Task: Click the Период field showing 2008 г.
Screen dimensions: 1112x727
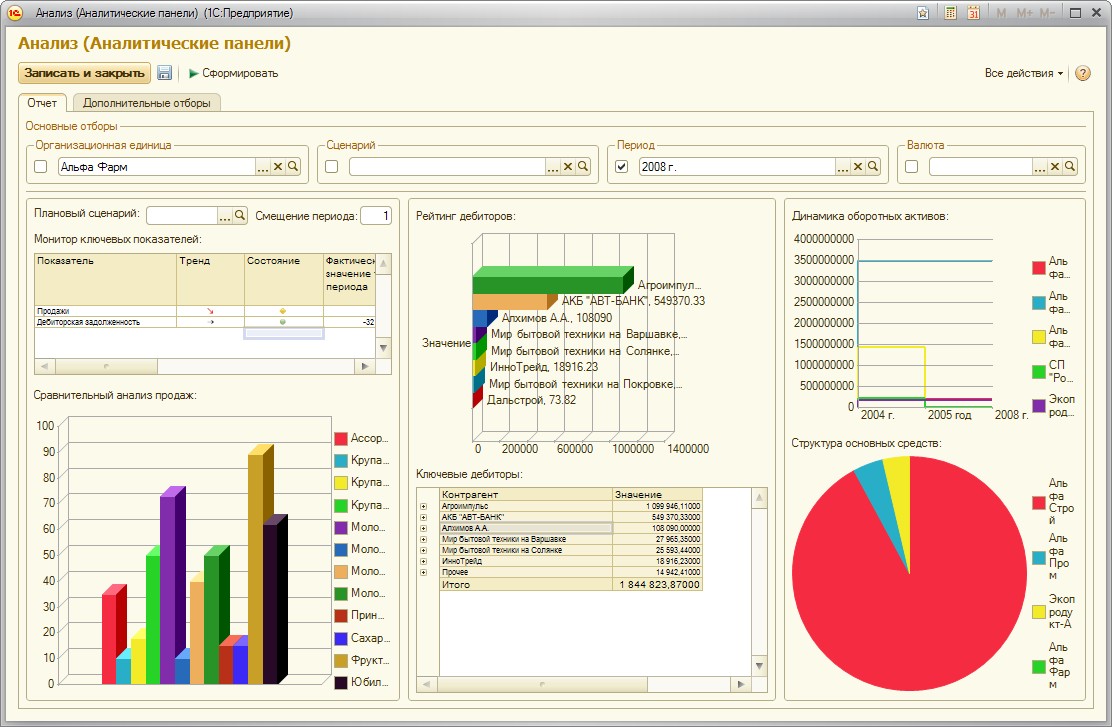Action: (x=736, y=167)
